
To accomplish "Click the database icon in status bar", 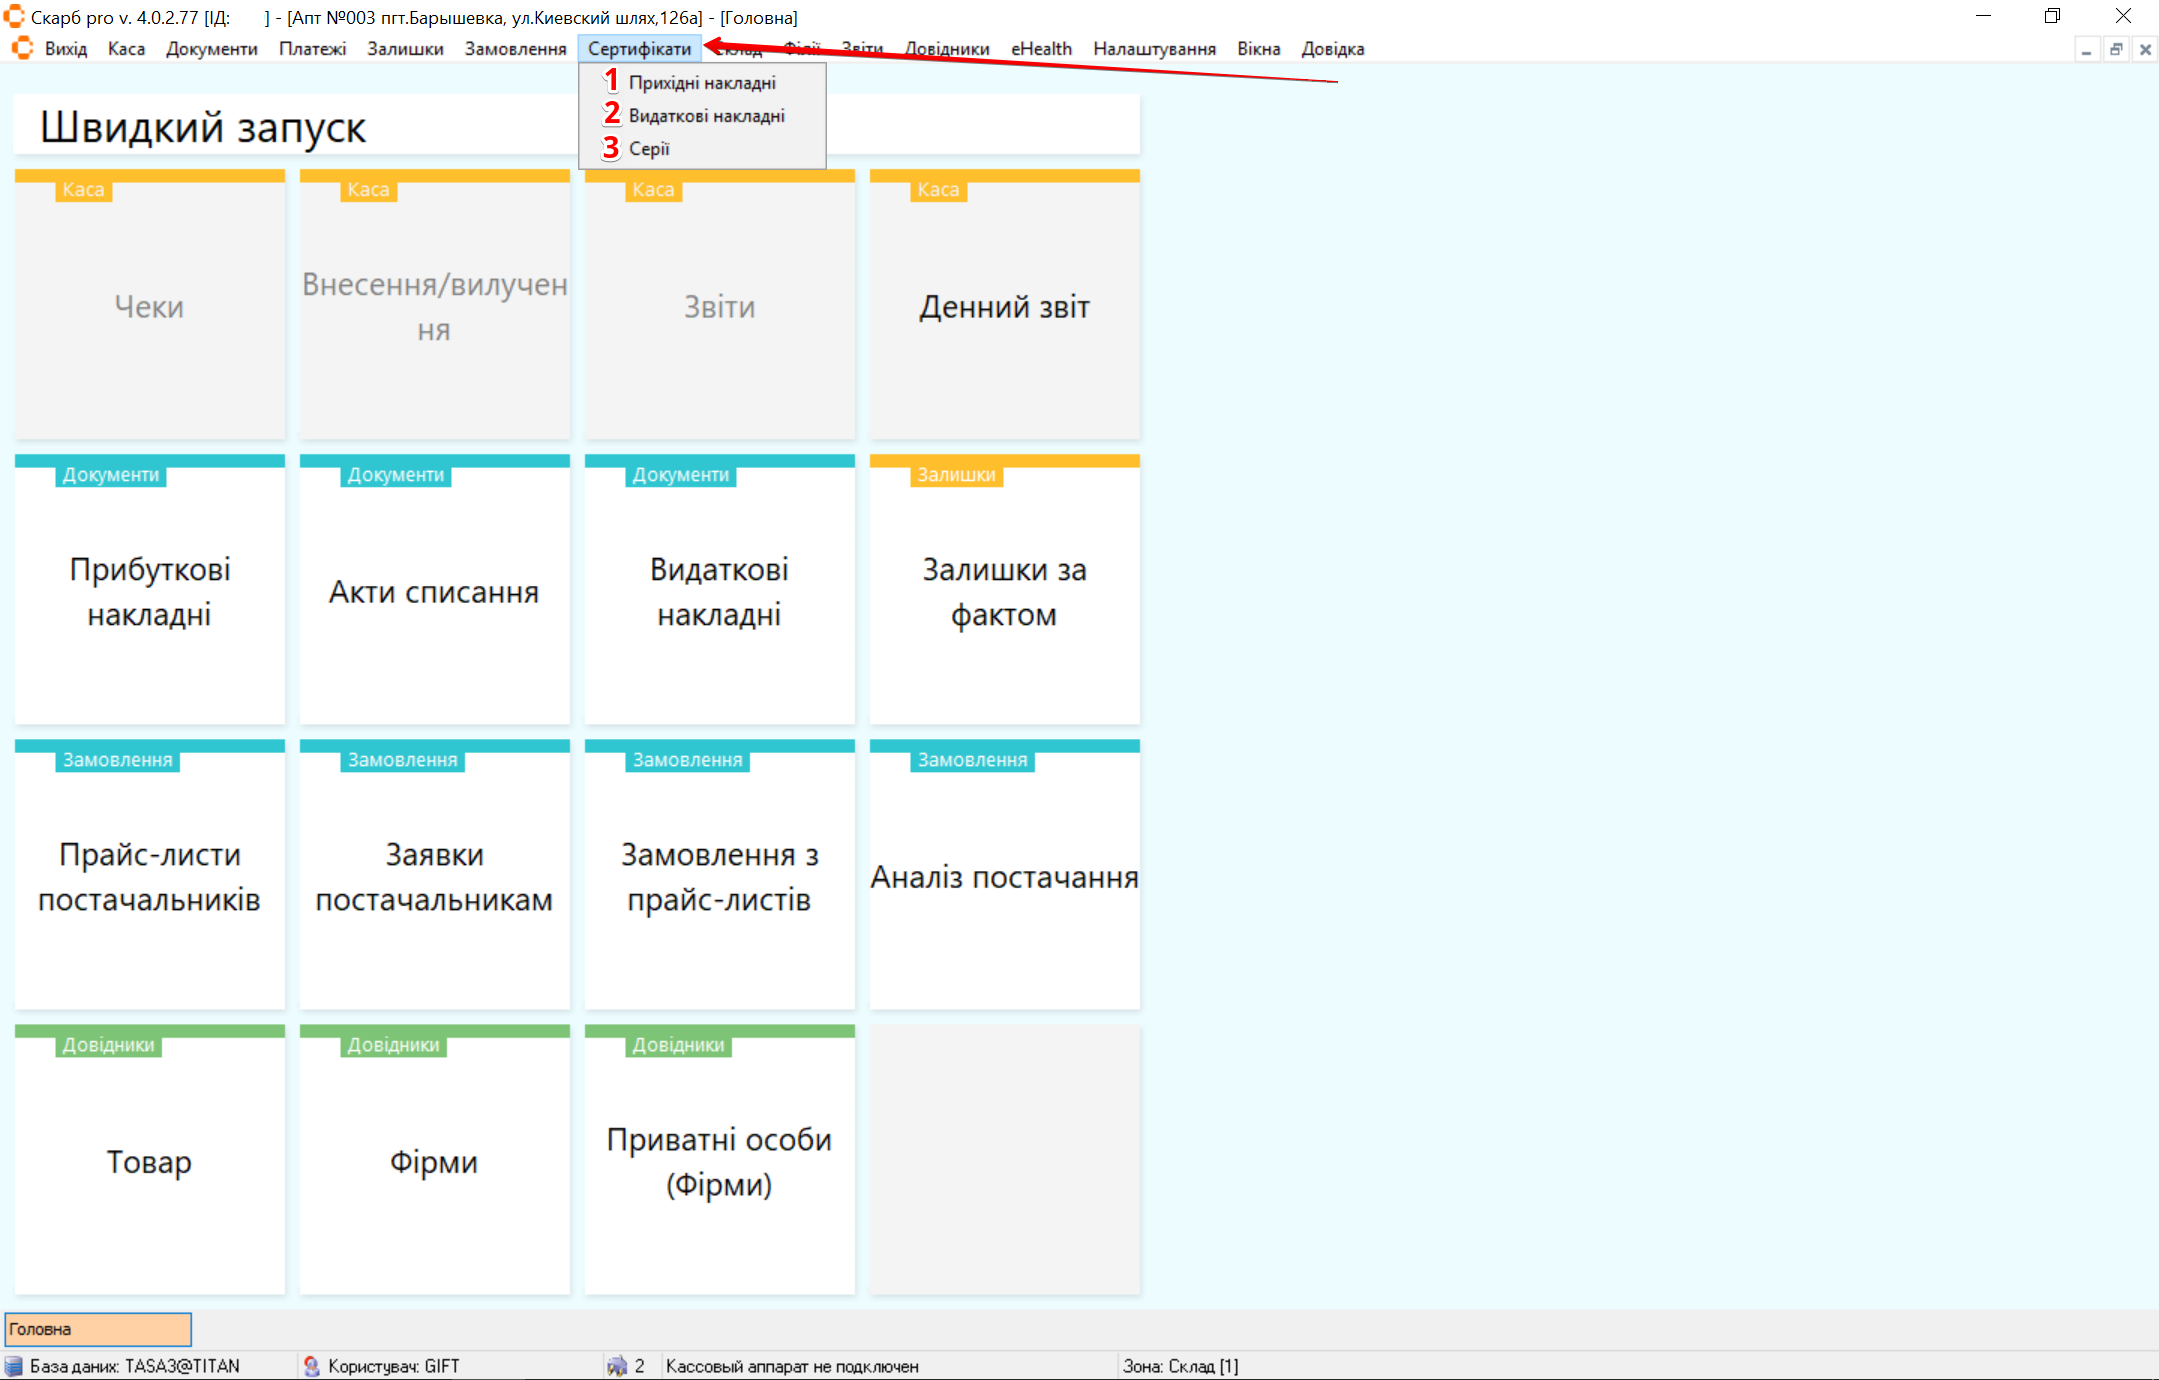I will [14, 1366].
